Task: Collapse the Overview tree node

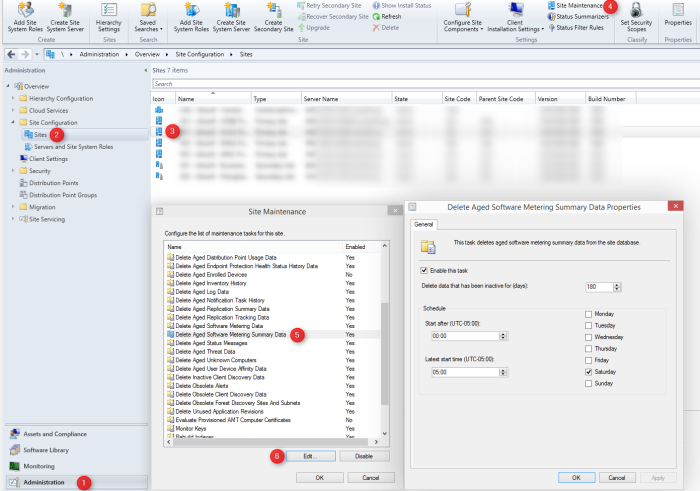Action: coord(8,86)
